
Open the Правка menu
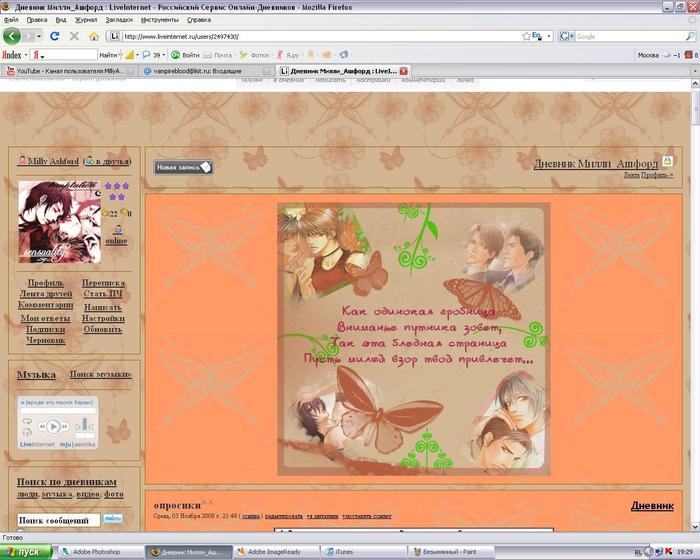pyautogui.click(x=37, y=20)
